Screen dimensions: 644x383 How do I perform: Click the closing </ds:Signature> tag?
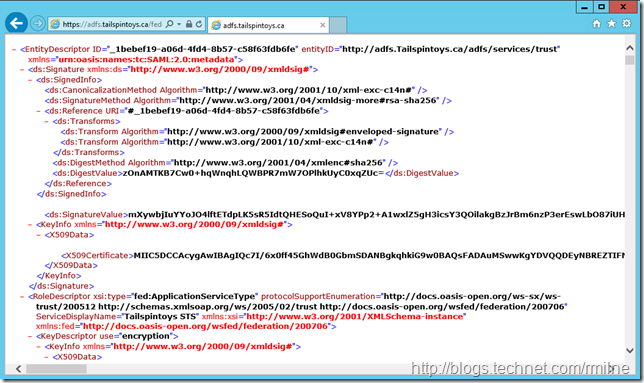tap(61, 286)
